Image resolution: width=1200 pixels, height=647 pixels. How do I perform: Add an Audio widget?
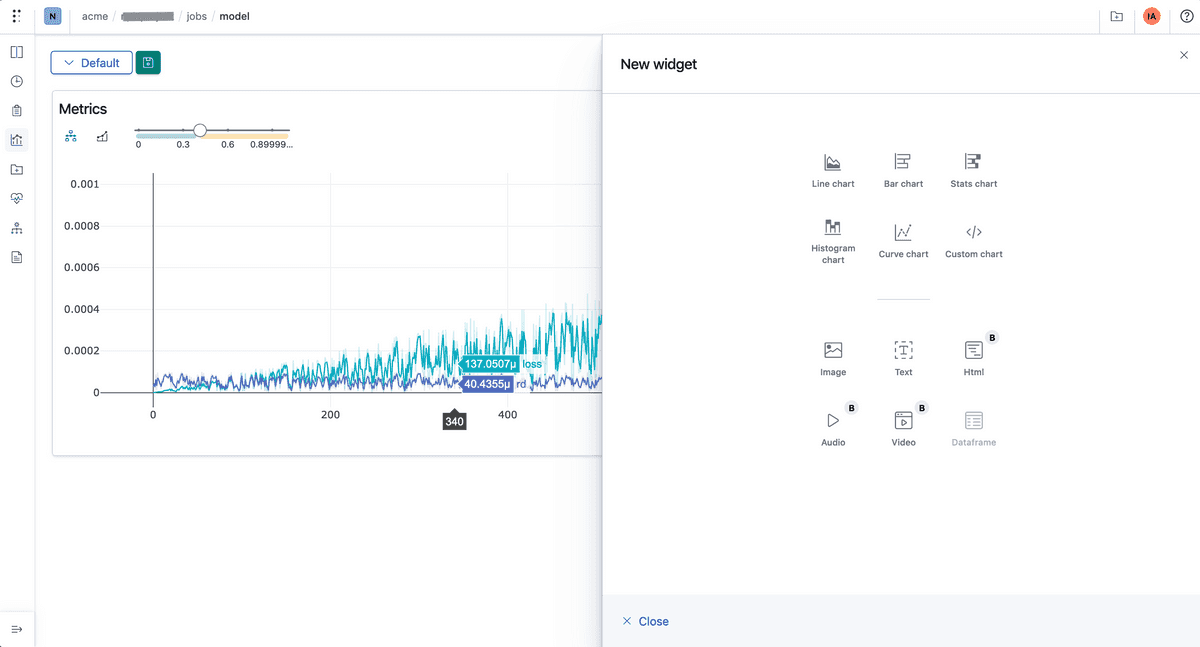(x=833, y=430)
